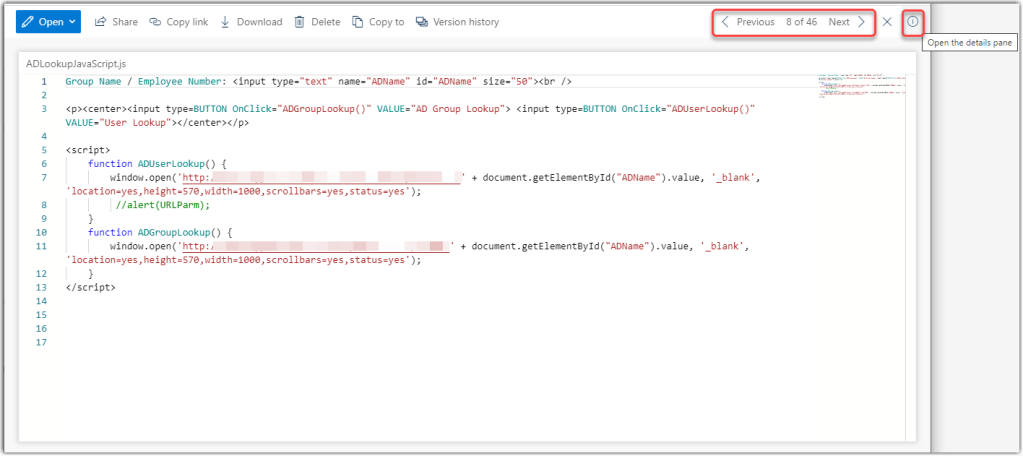Click the 8 of 46 file counter
1023x456 pixels.
pos(801,22)
